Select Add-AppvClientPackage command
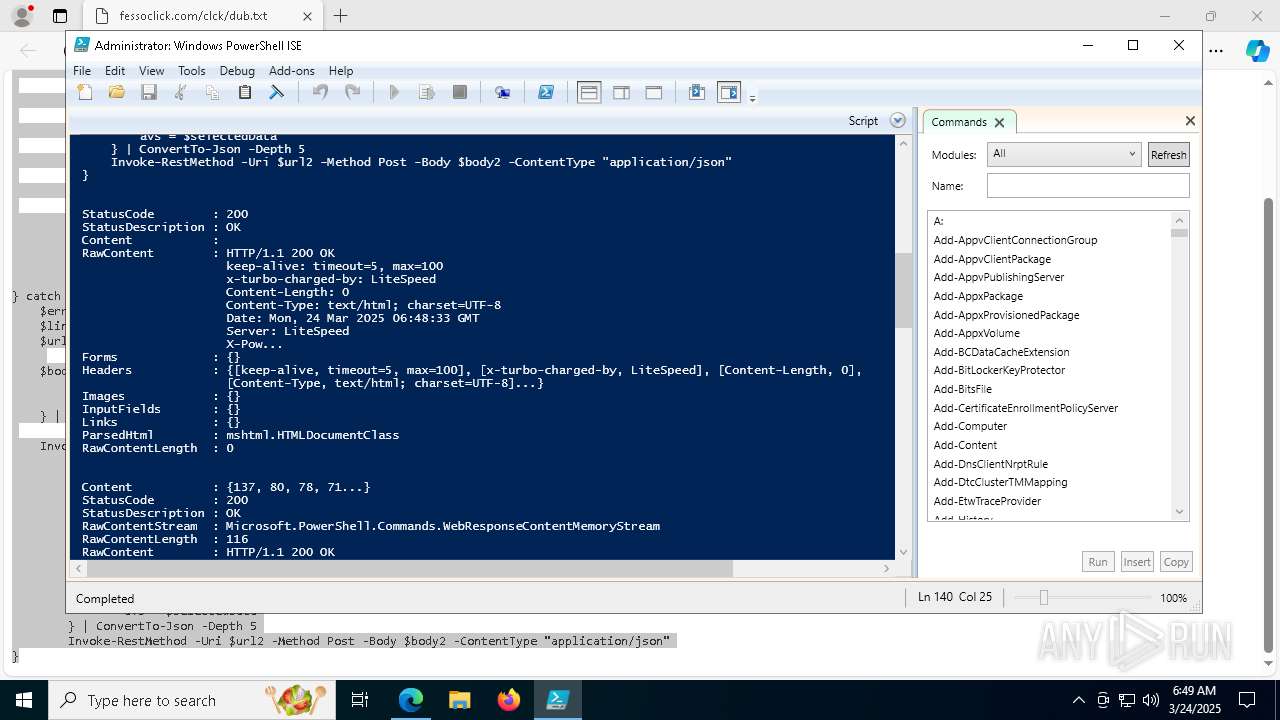The height and width of the screenshot is (720, 1280). 992,259
